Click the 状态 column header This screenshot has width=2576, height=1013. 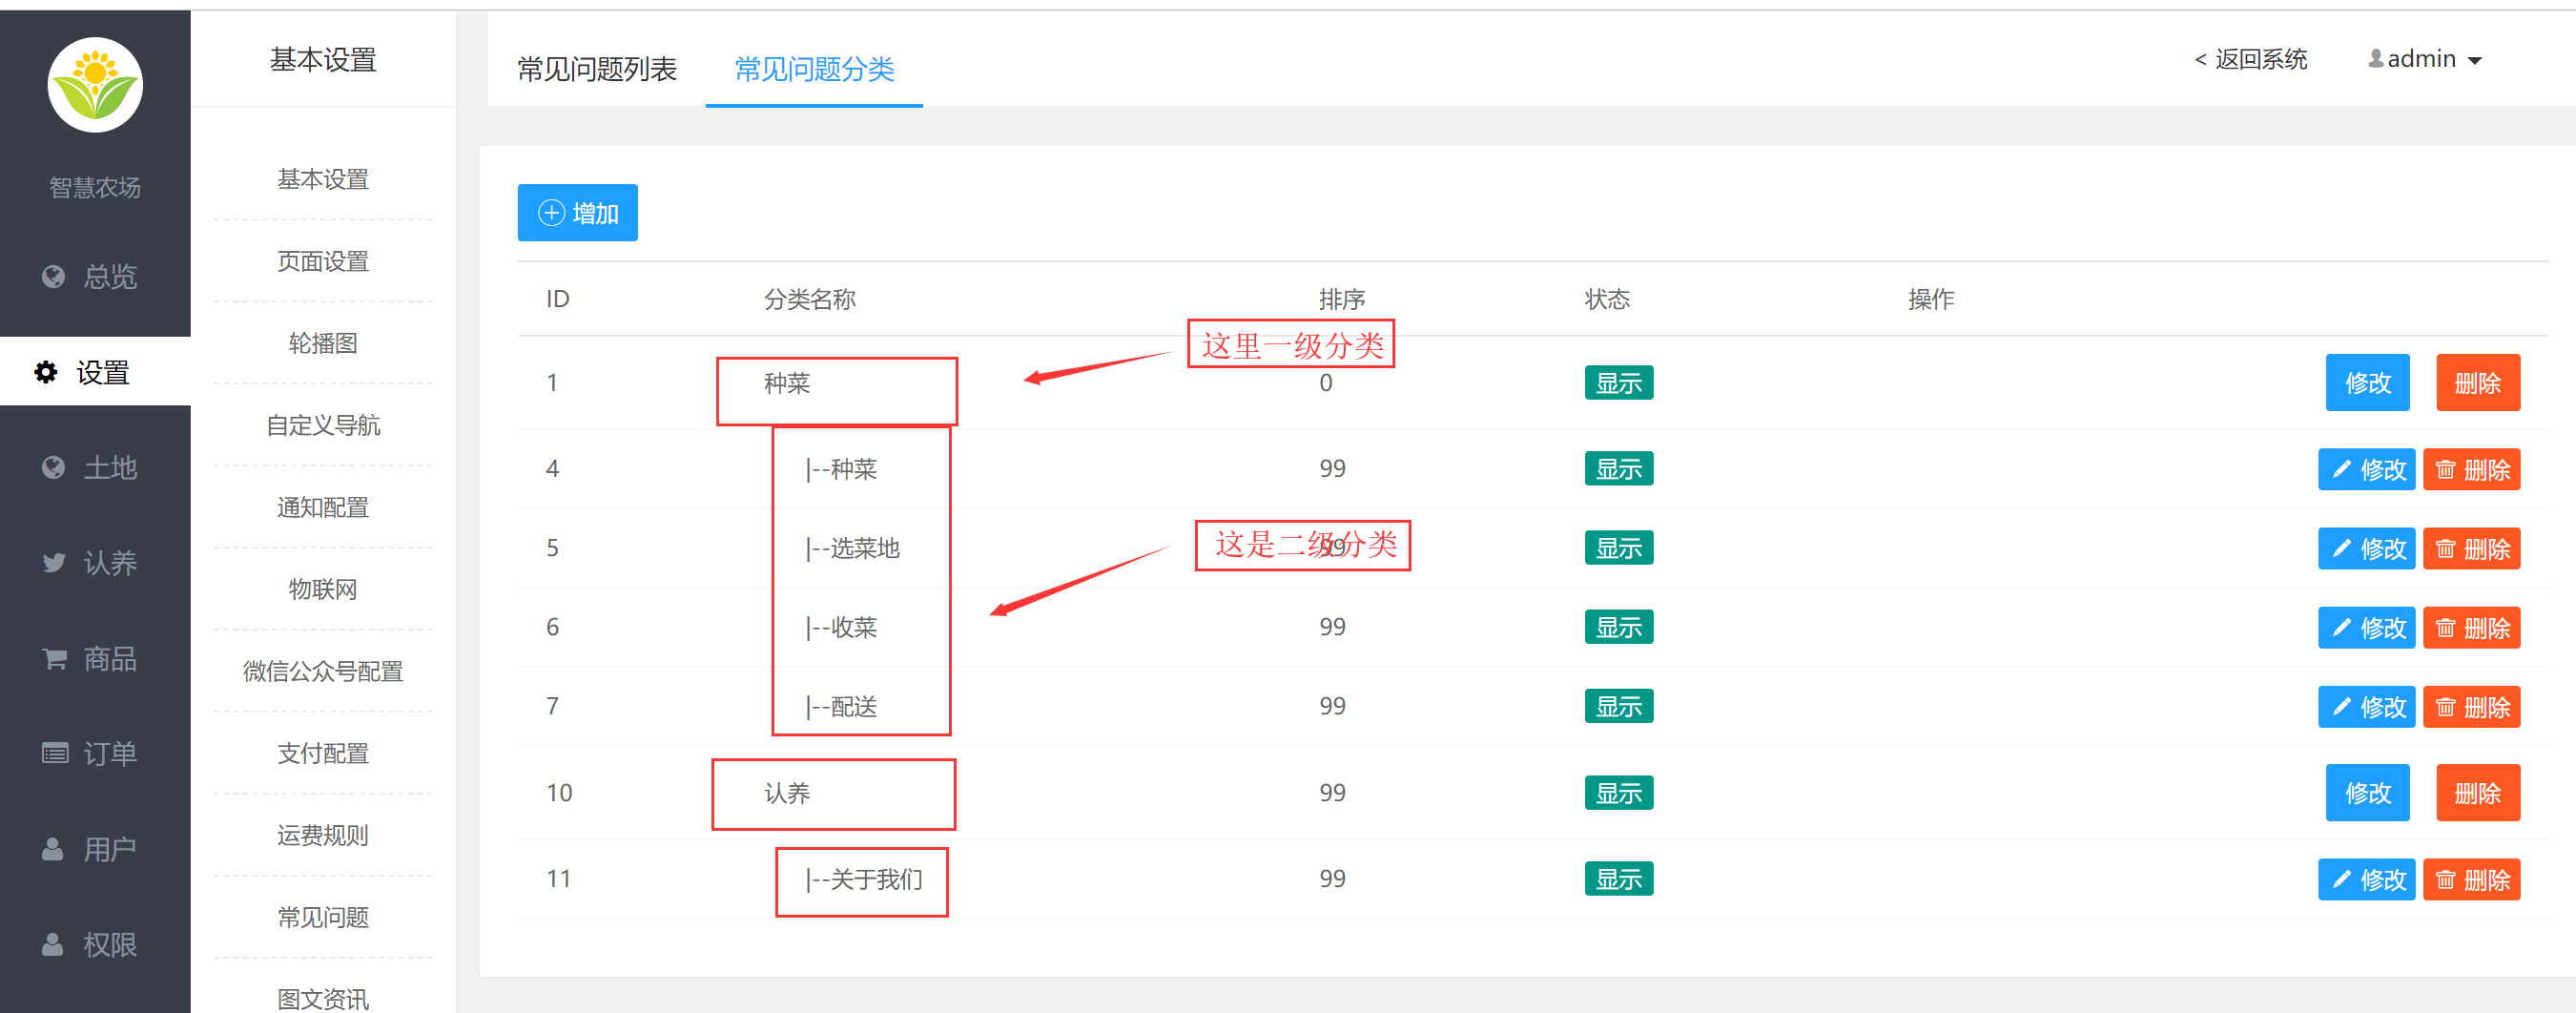(x=1607, y=299)
